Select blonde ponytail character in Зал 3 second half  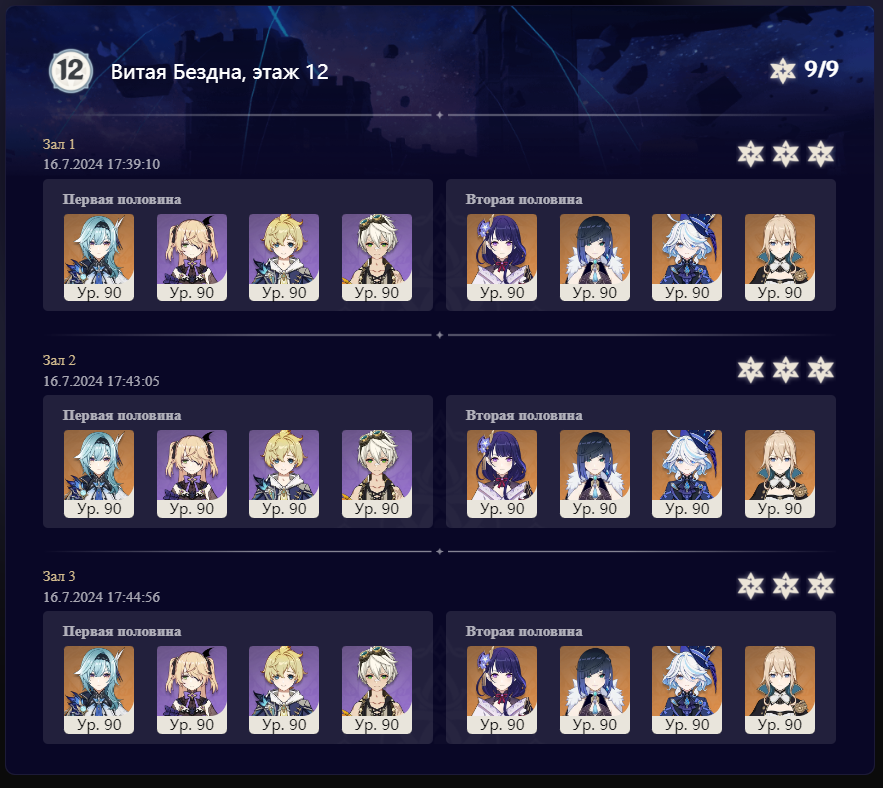(x=779, y=689)
